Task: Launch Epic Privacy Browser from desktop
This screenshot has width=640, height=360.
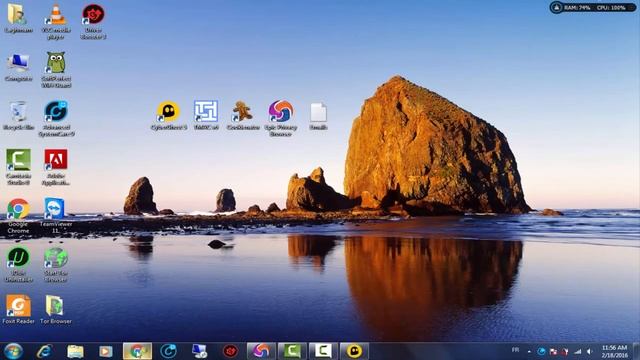Action: [280, 119]
